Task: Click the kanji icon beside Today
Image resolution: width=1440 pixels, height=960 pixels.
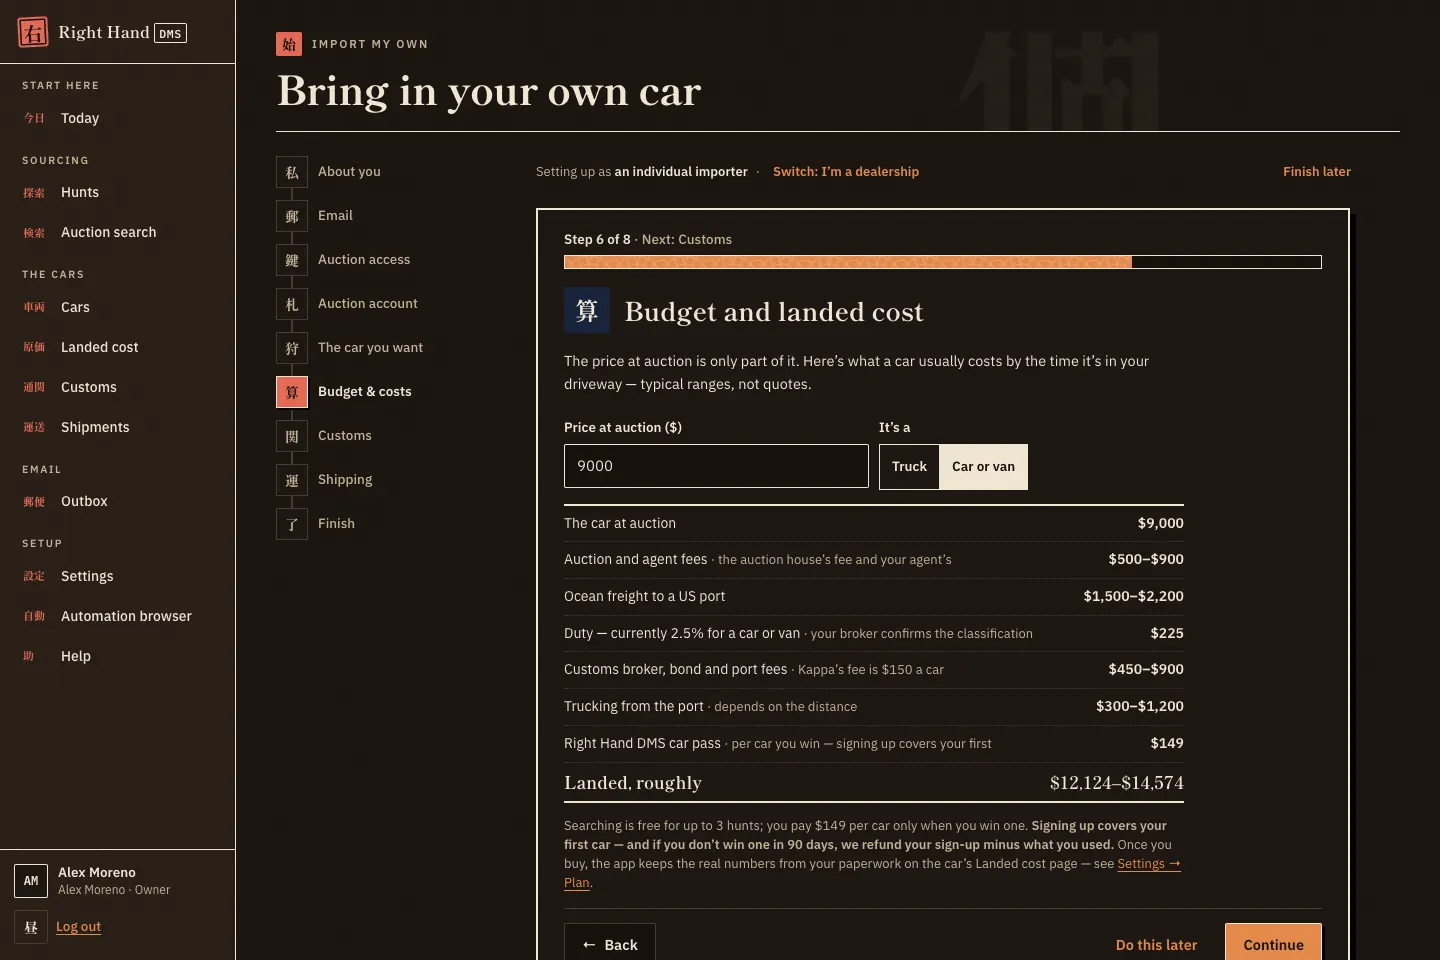Action: (34, 118)
